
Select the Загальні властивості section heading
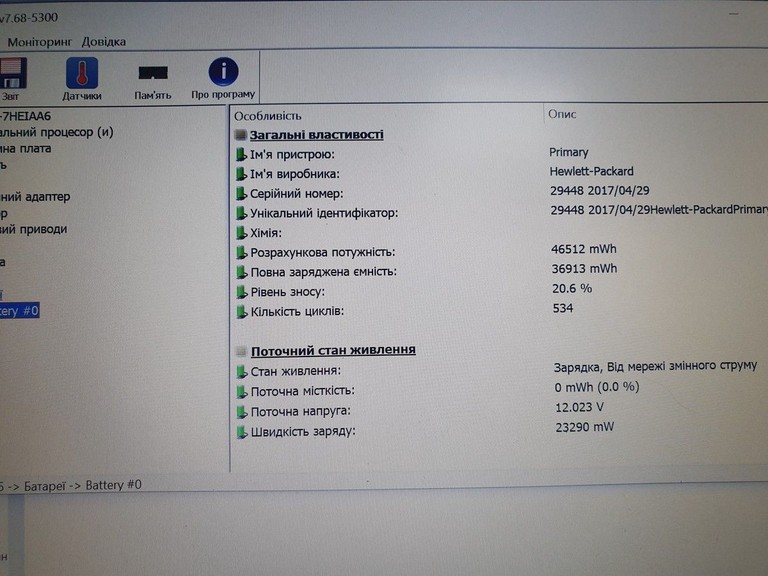[x=316, y=135]
